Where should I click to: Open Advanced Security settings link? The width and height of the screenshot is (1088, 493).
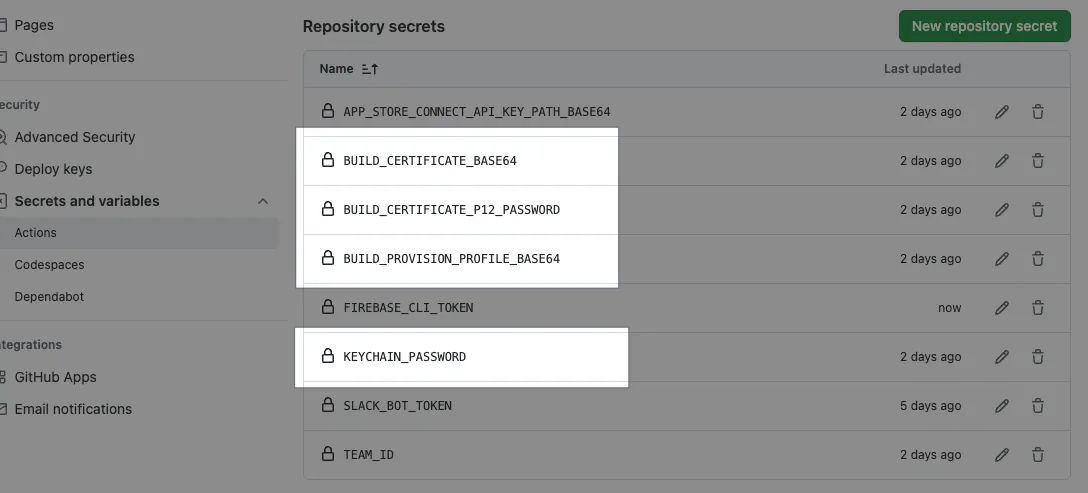coord(75,137)
